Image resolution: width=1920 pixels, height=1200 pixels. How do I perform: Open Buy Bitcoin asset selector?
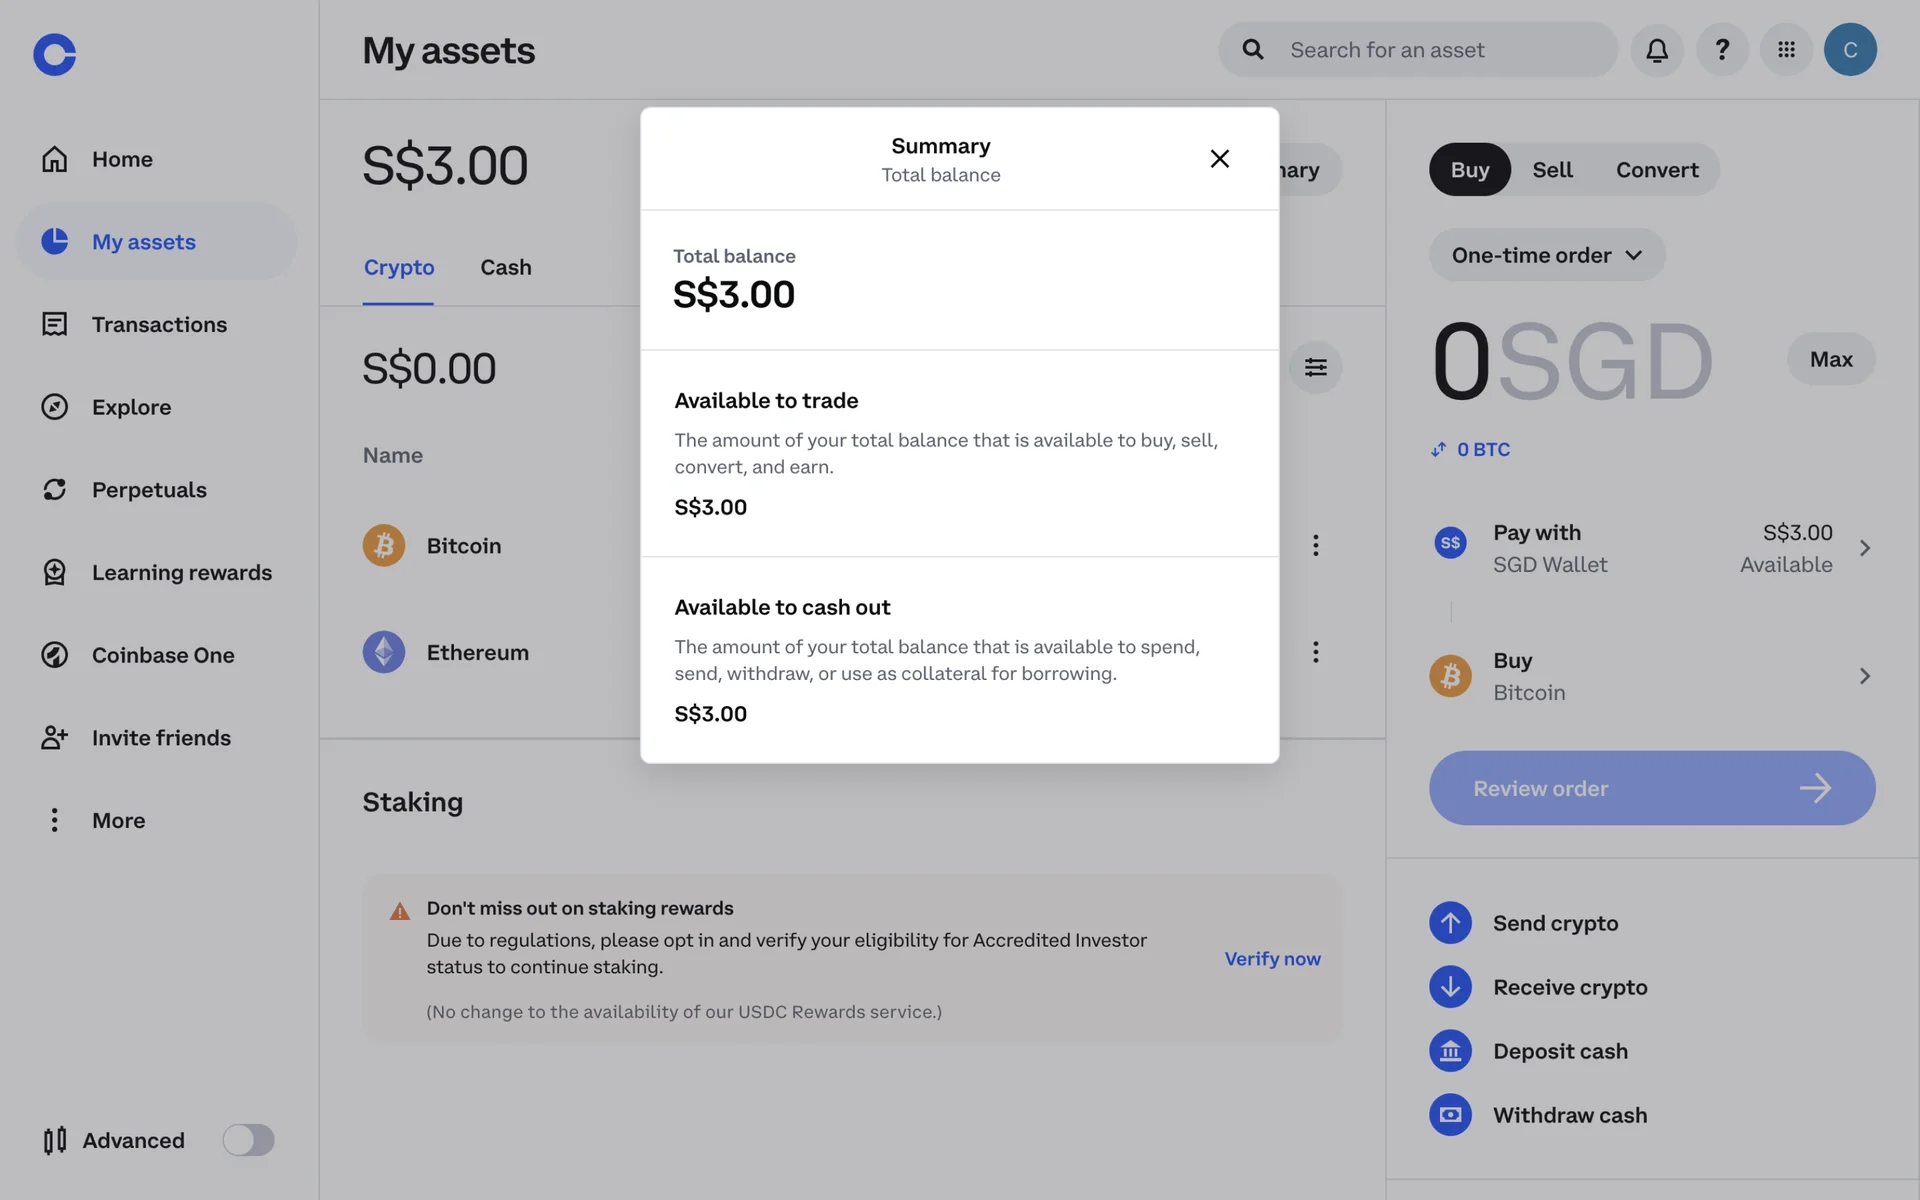pos(1652,676)
